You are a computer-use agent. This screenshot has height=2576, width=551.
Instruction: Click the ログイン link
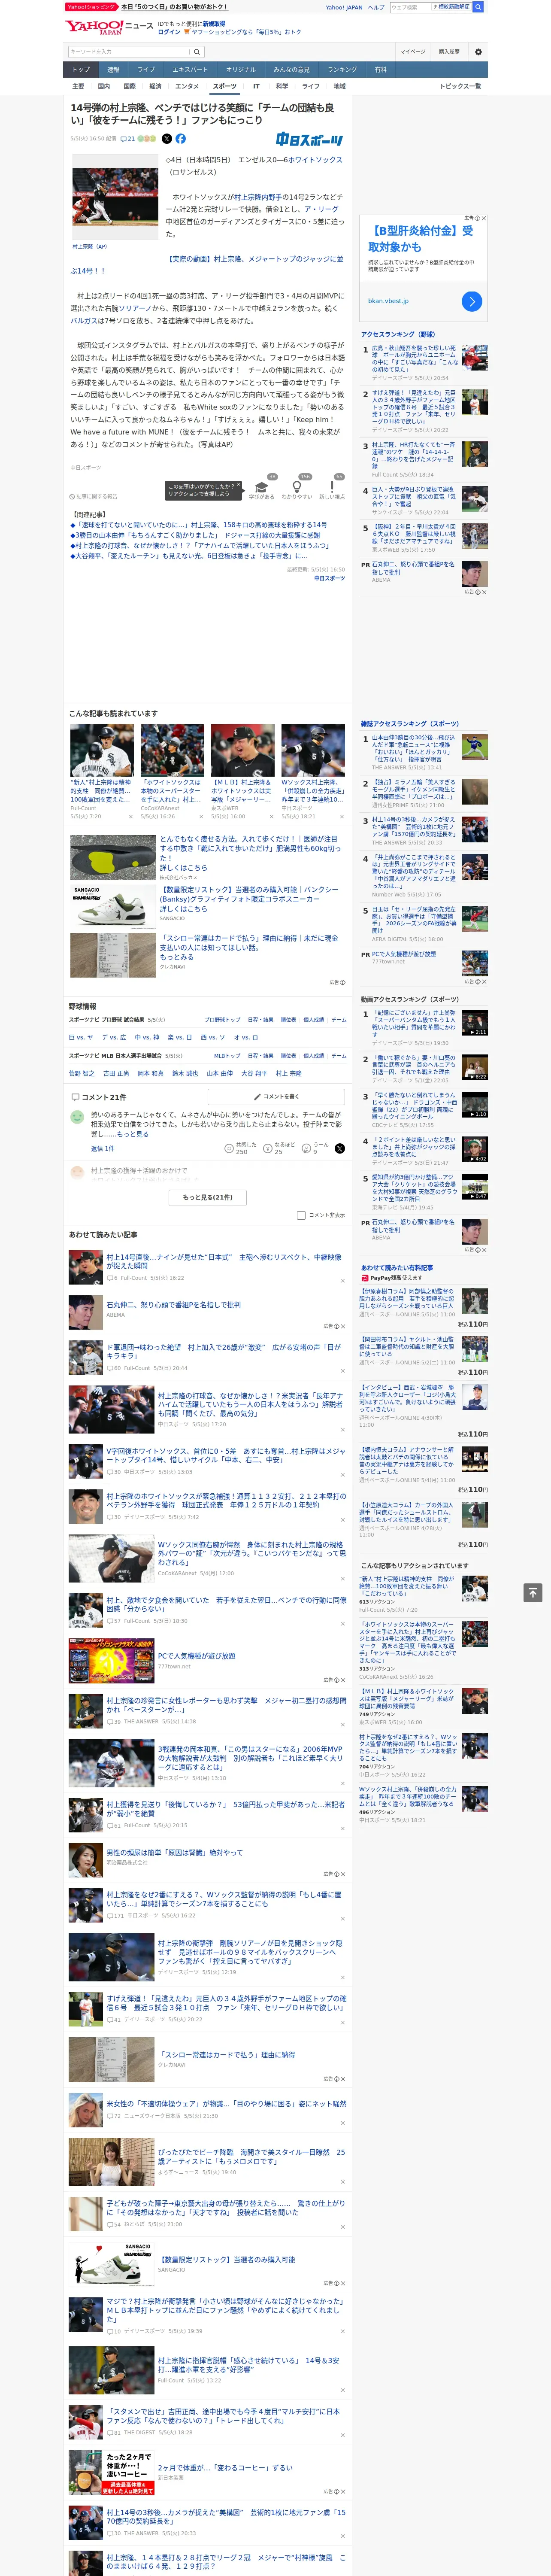click(x=170, y=32)
